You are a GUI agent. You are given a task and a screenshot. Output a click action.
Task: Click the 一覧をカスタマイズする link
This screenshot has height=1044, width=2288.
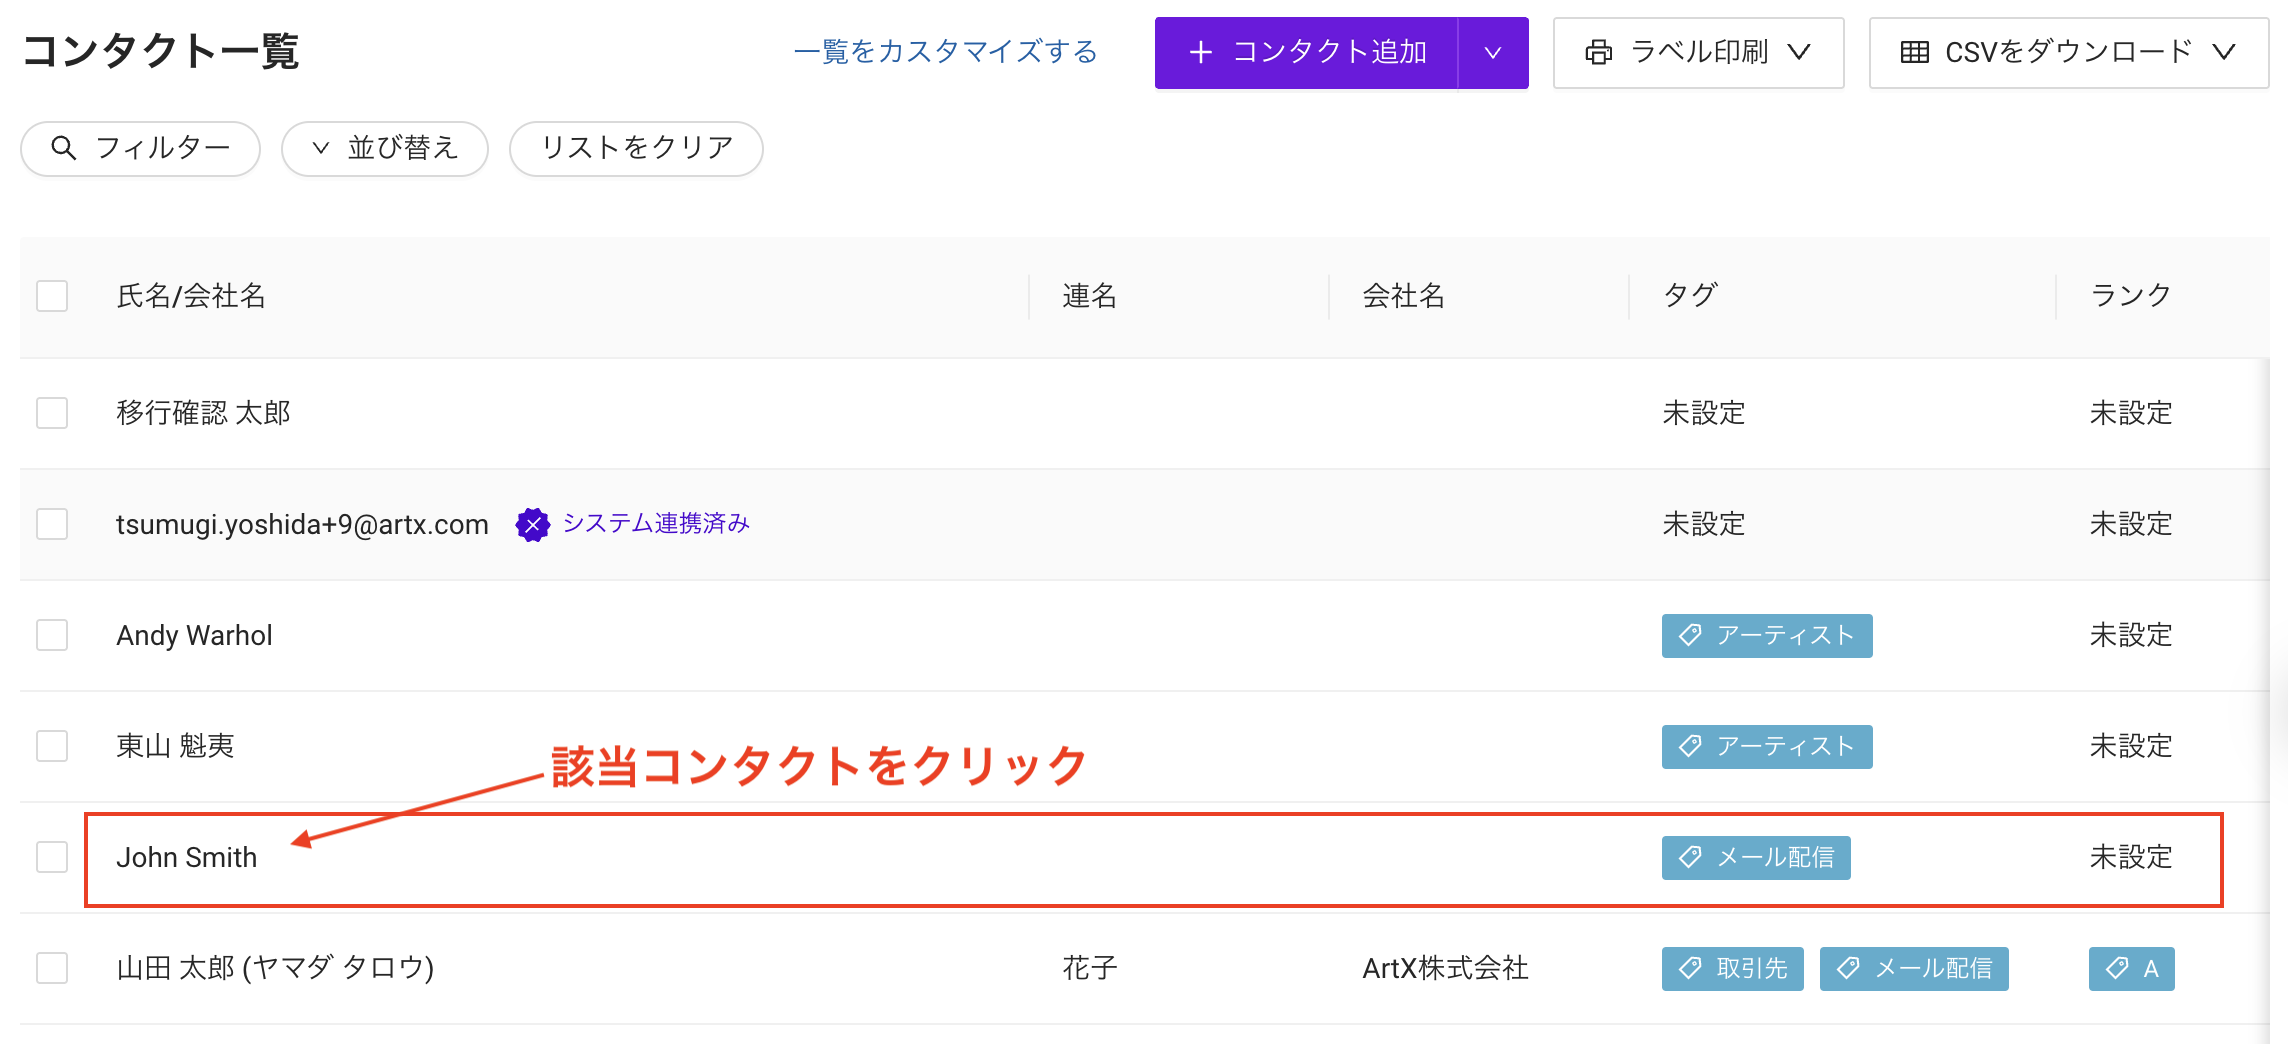coord(945,52)
